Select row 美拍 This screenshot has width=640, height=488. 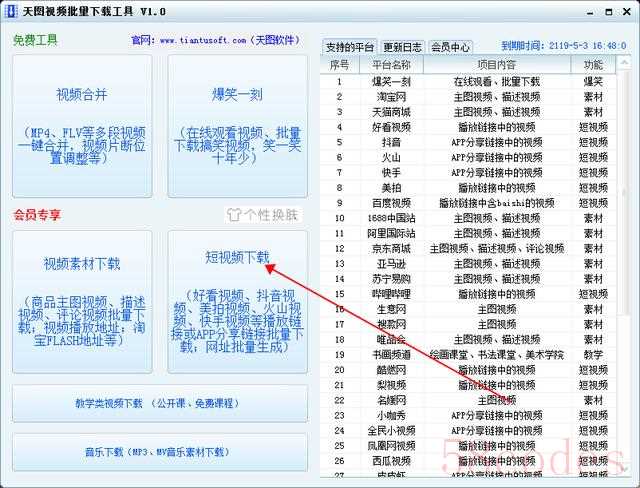[x=468, y=188]
